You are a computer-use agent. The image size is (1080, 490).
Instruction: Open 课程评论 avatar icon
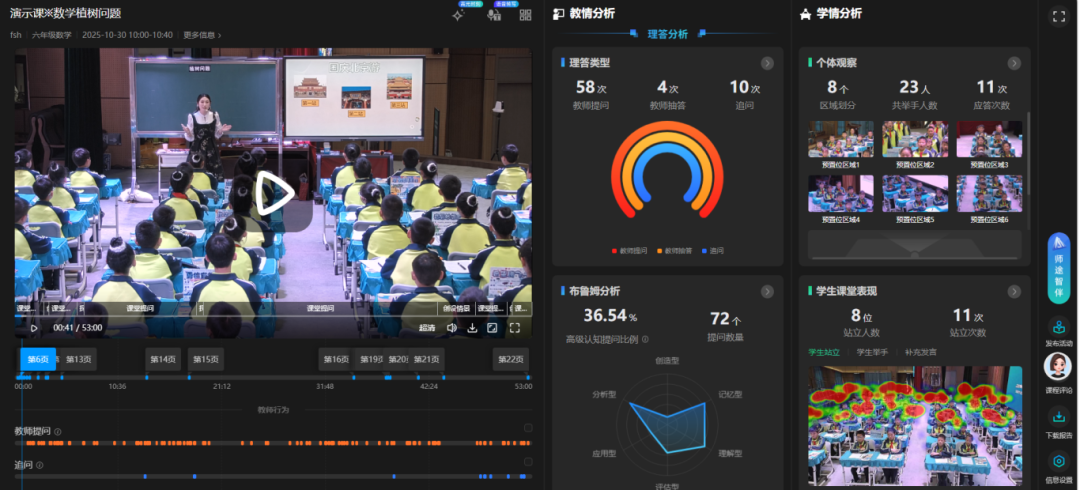[1058, 367]
